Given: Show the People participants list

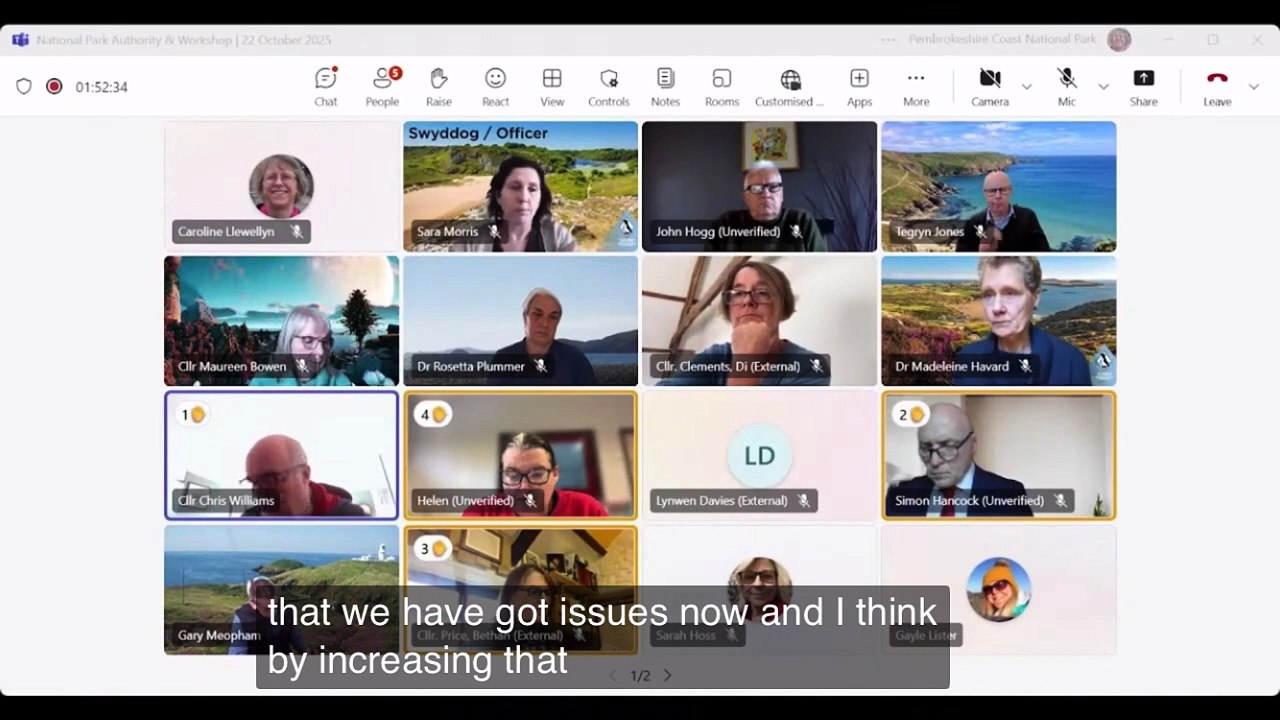Looking at the screenshot, I should pos(382,86).
